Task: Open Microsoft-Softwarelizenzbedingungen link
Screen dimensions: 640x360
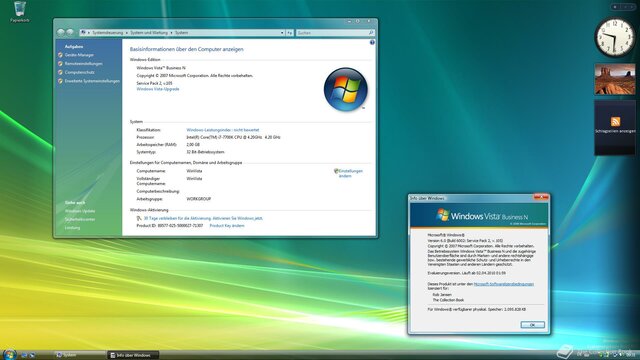Action: pos(504,284)
